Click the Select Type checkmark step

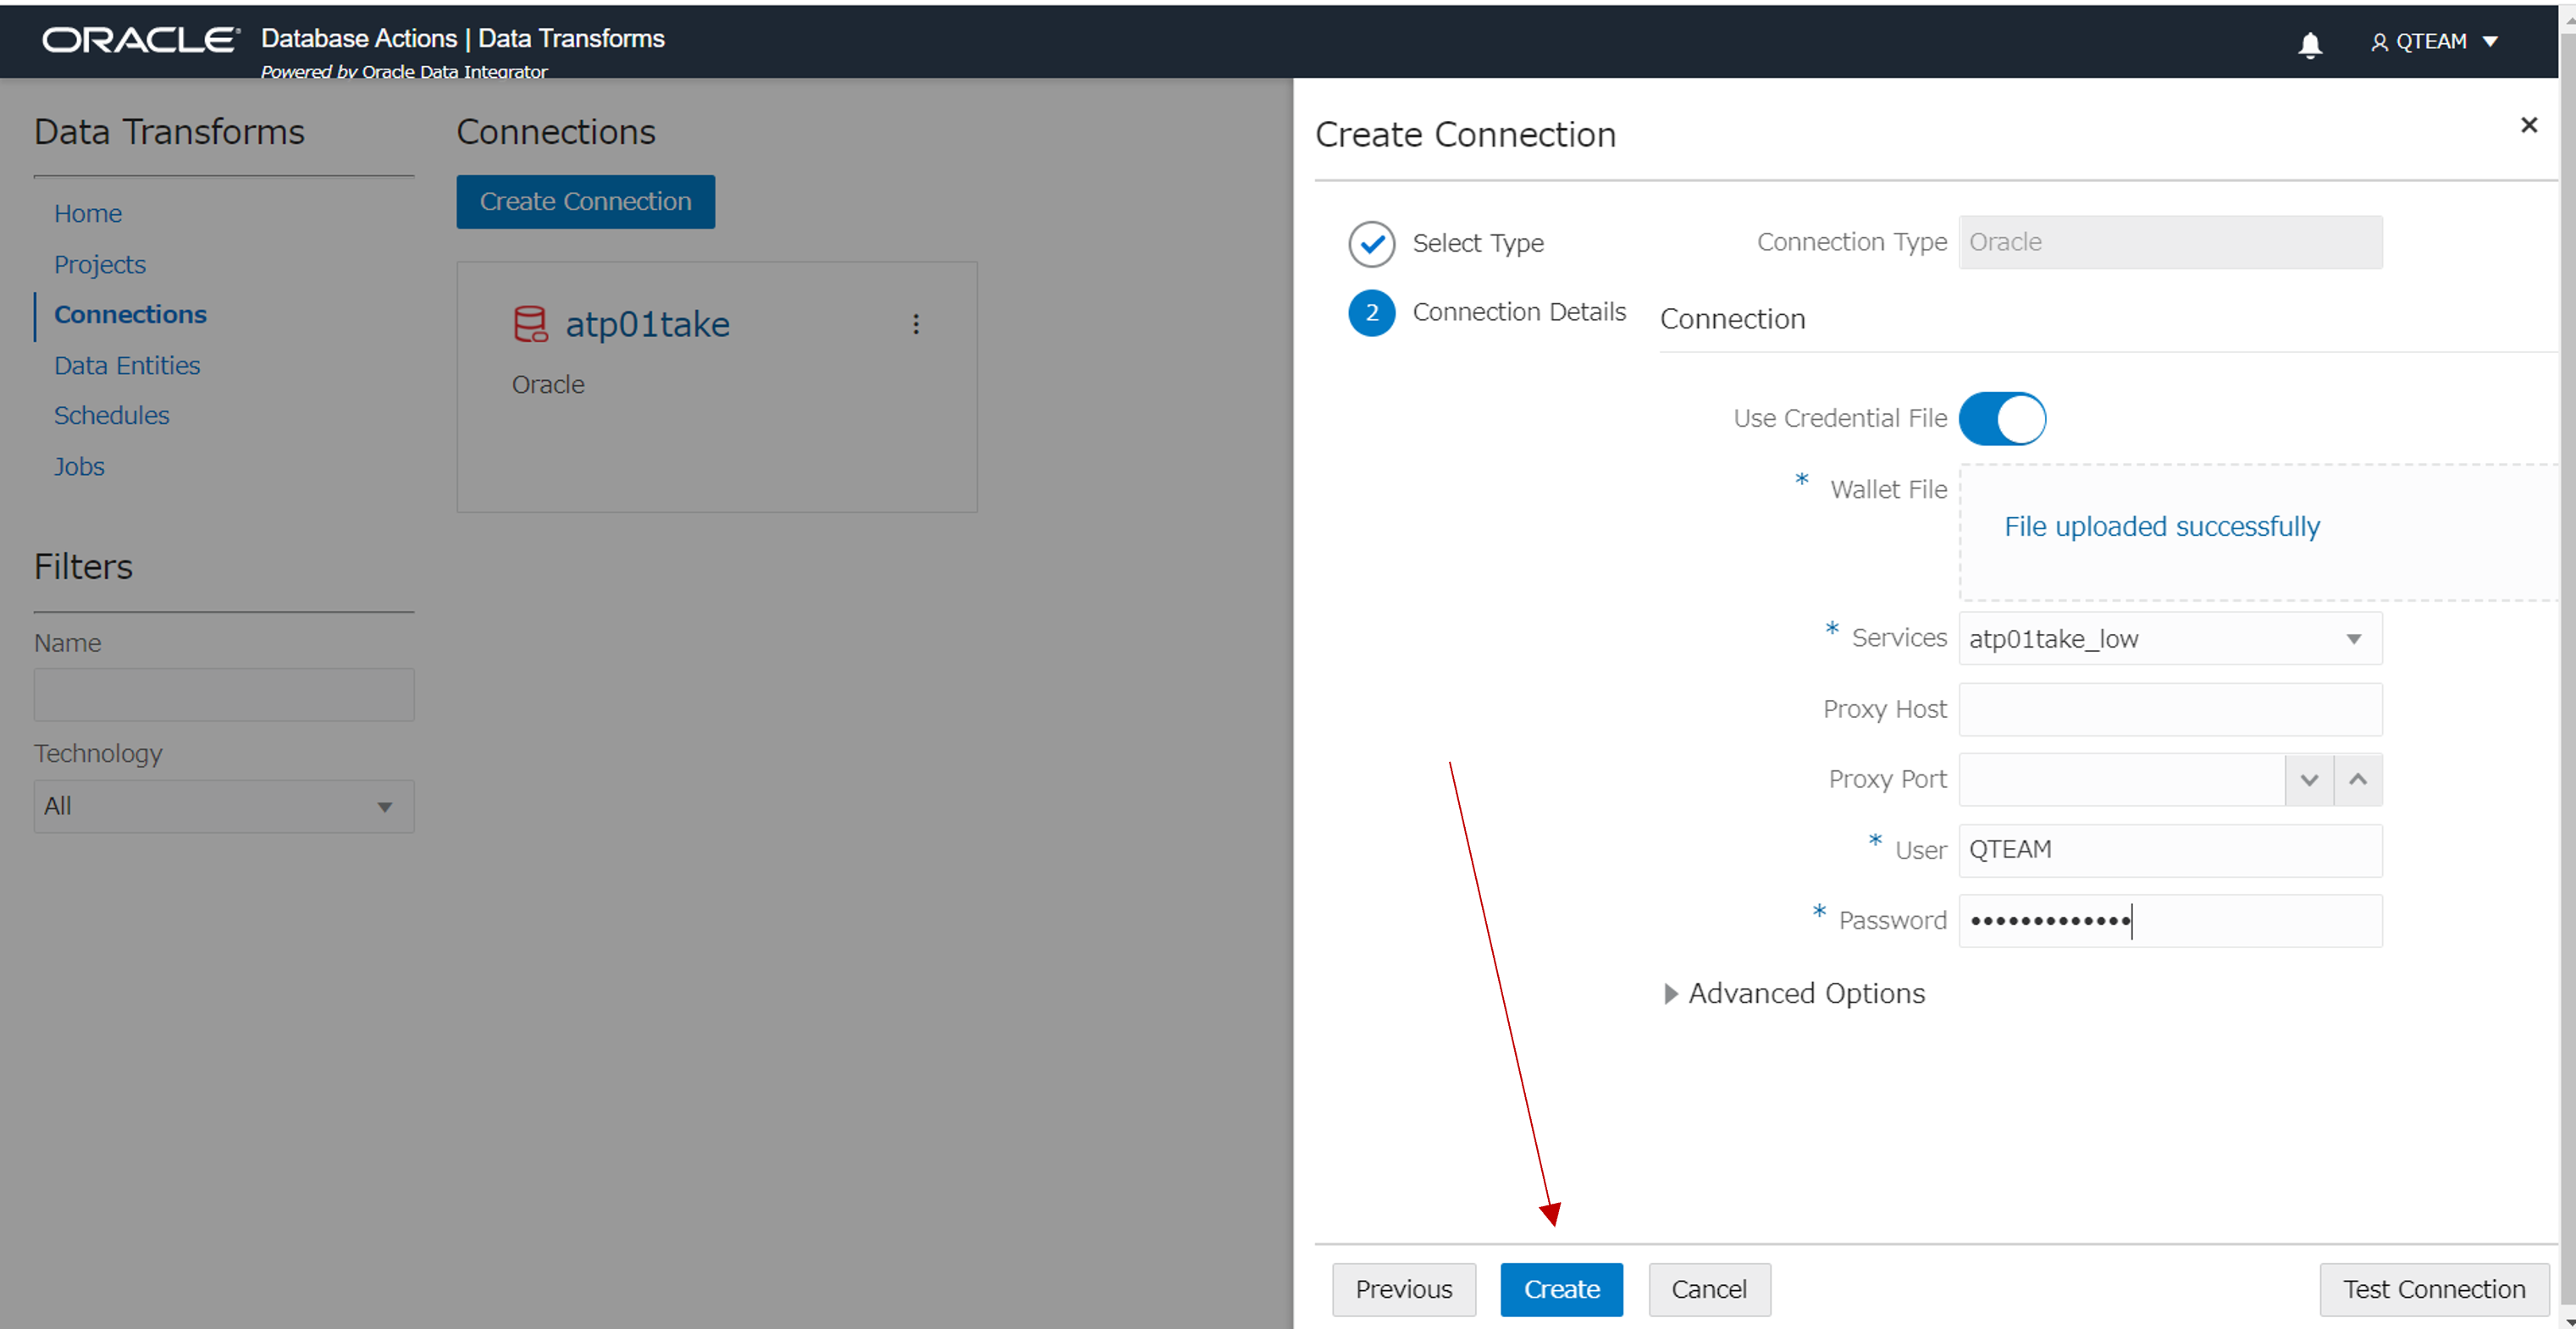pyautogui.click(x=1371, y=243)
